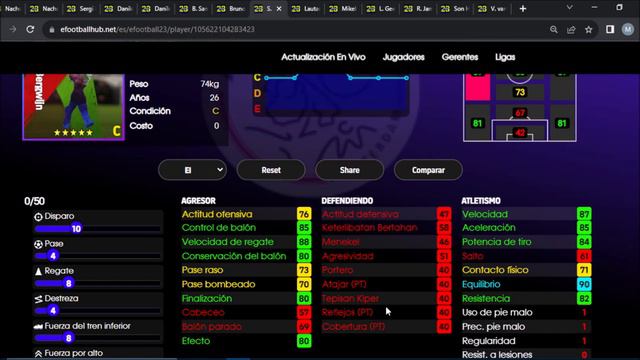Switch to the Bruno browser tab
The width and height of the screenshot is (640, 360).
(x=231, y=9)
